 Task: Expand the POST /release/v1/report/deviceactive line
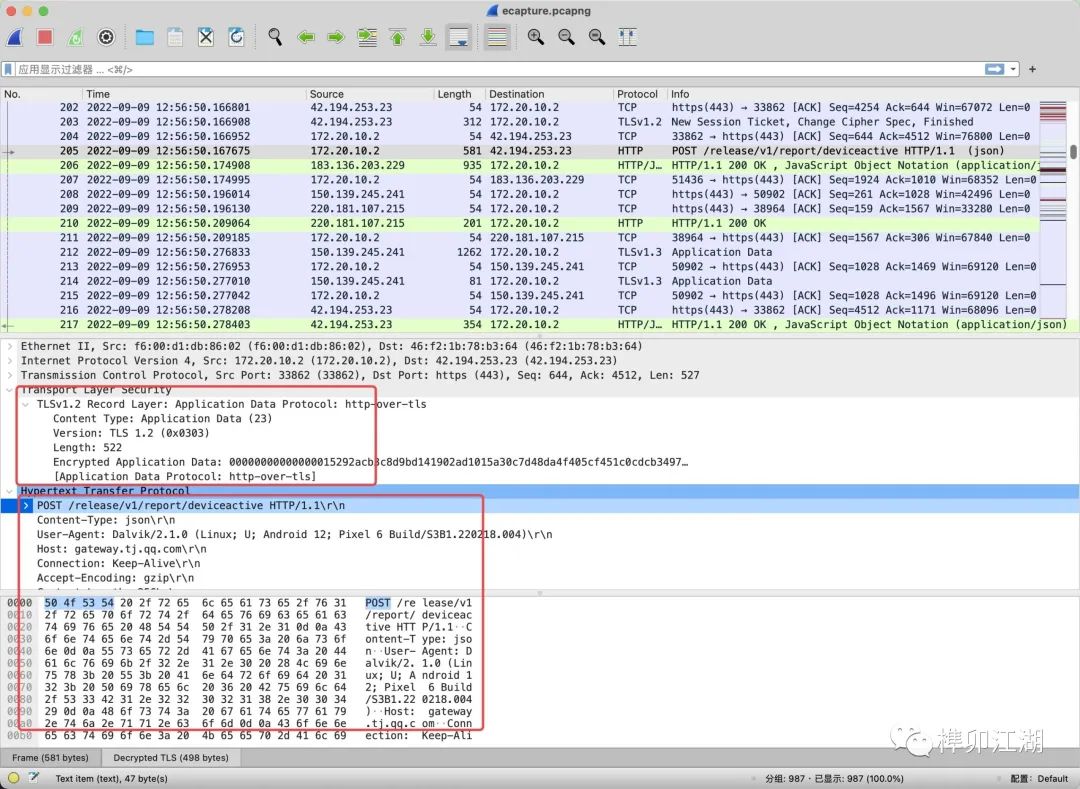click(x=27, y=506)
